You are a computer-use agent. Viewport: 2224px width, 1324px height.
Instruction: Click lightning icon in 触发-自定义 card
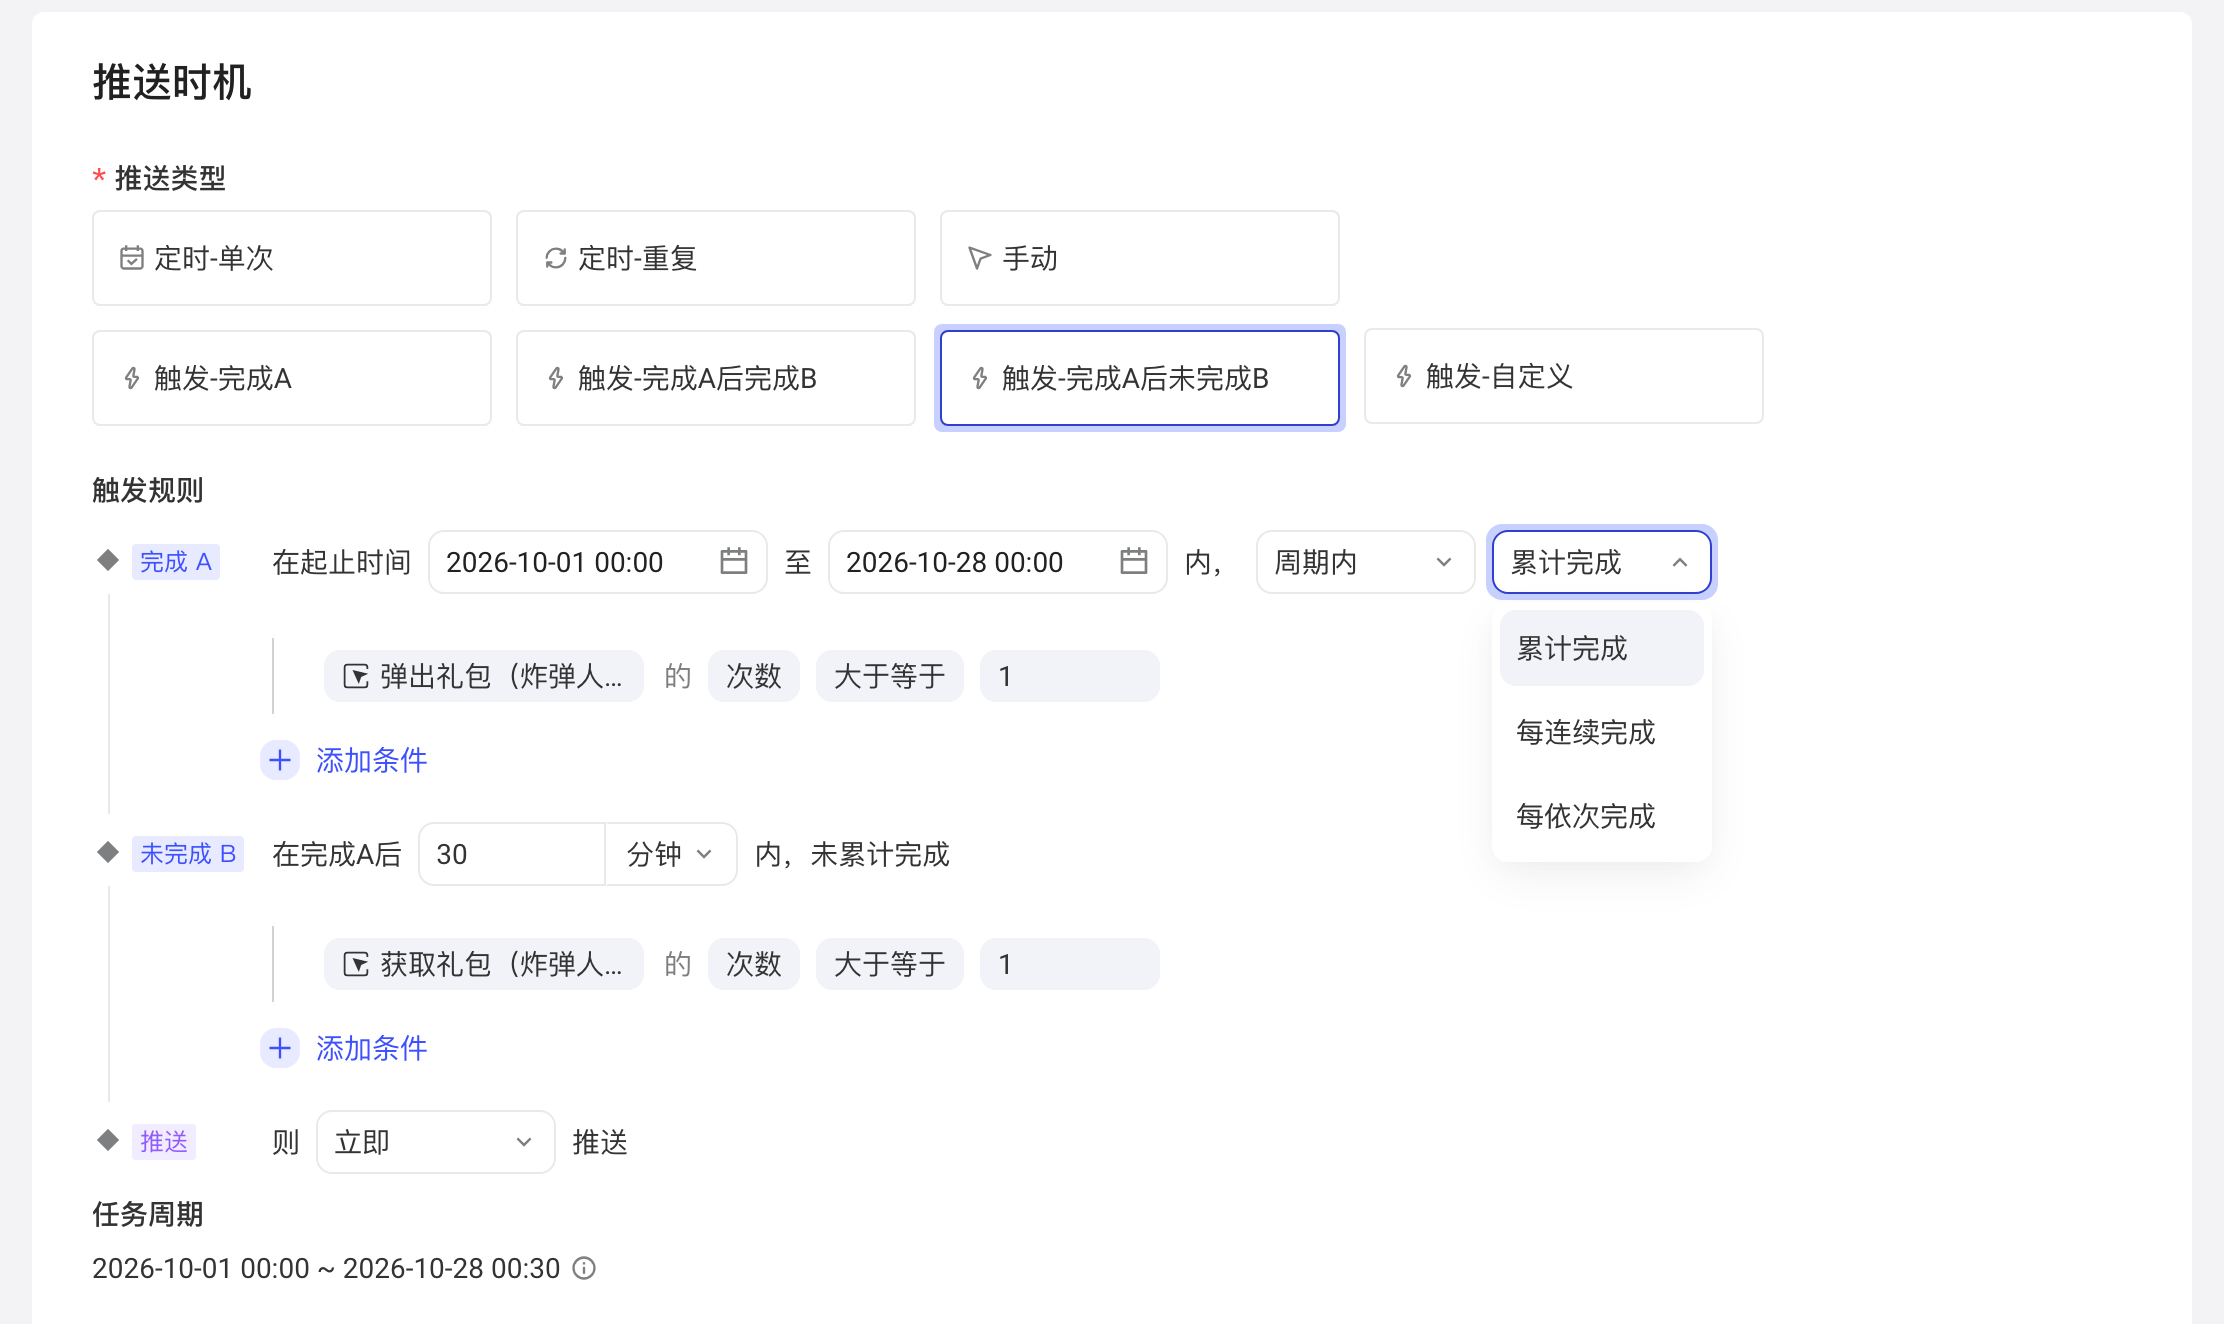(1404, 376)
